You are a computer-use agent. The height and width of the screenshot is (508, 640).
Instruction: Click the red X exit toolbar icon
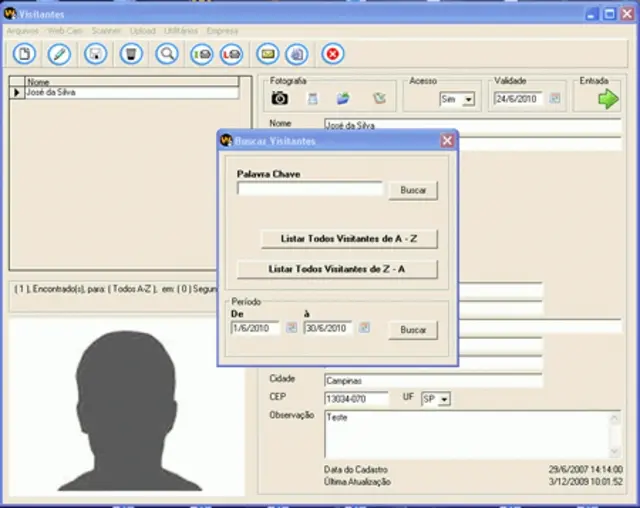(x=333, y=53)
